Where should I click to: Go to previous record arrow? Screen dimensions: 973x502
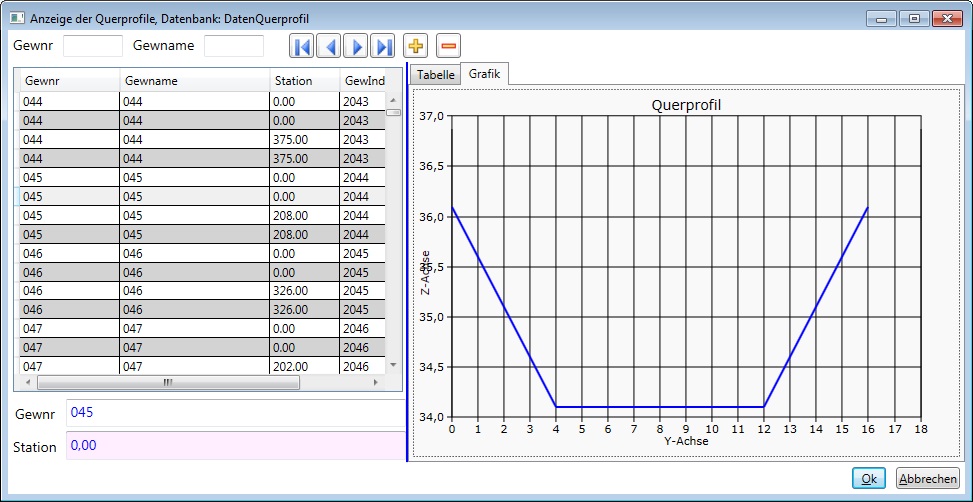click(328, 46)
